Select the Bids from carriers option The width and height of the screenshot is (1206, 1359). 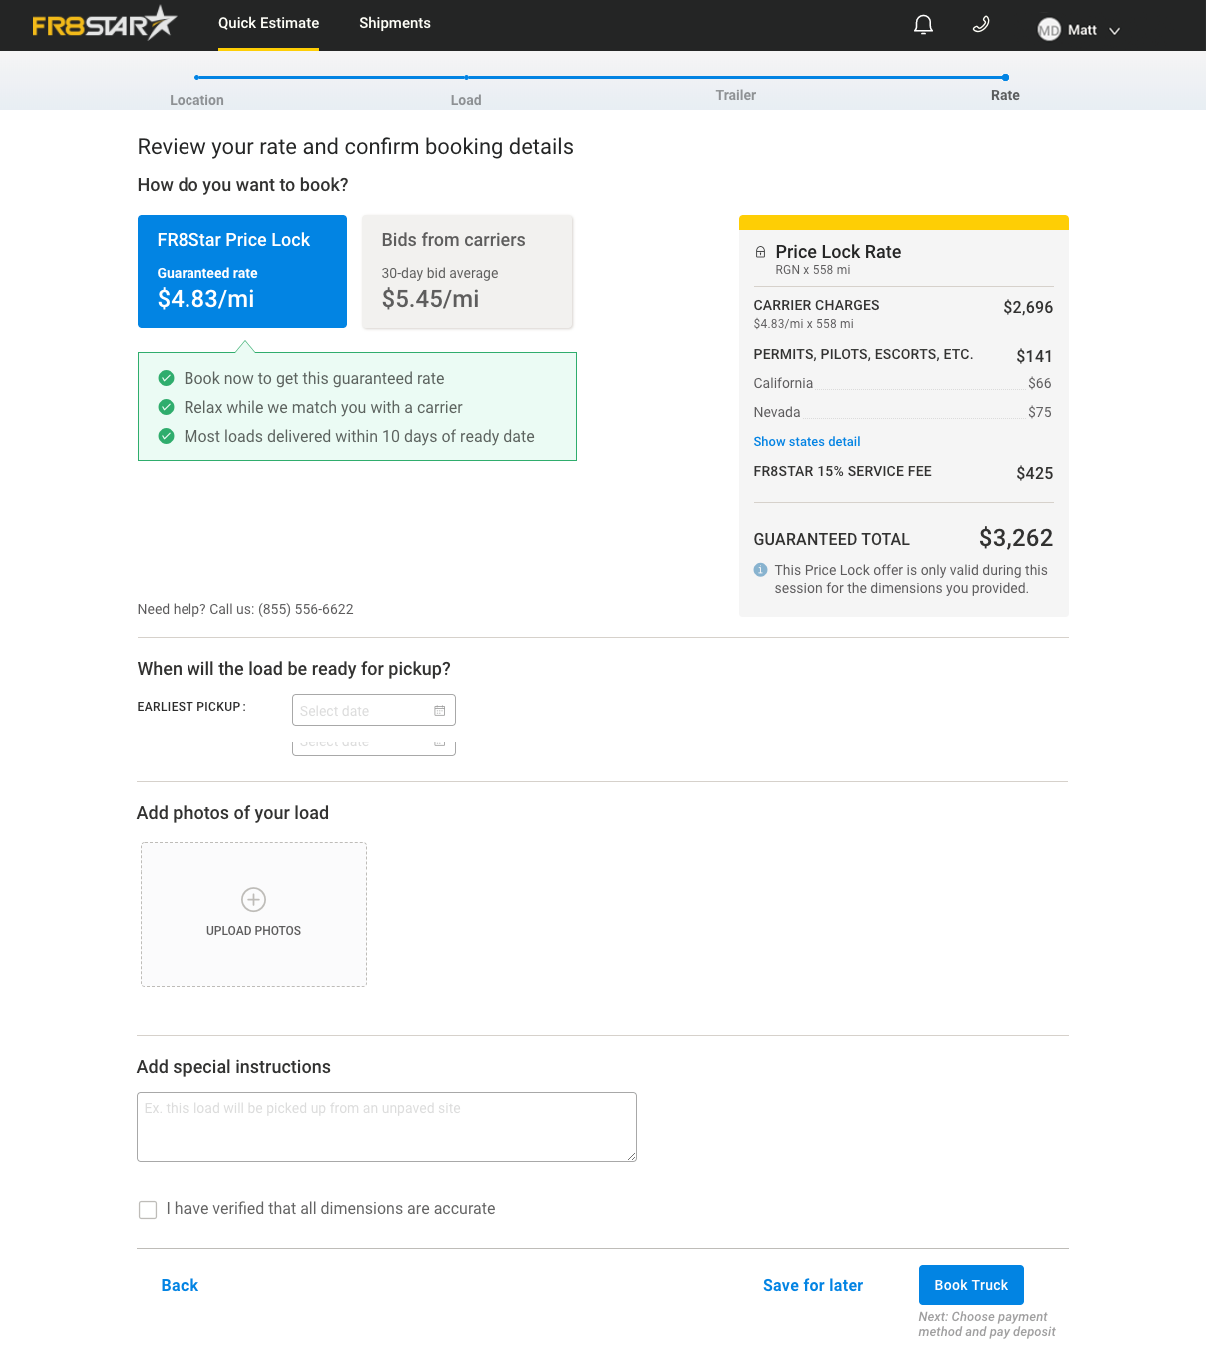467,271
